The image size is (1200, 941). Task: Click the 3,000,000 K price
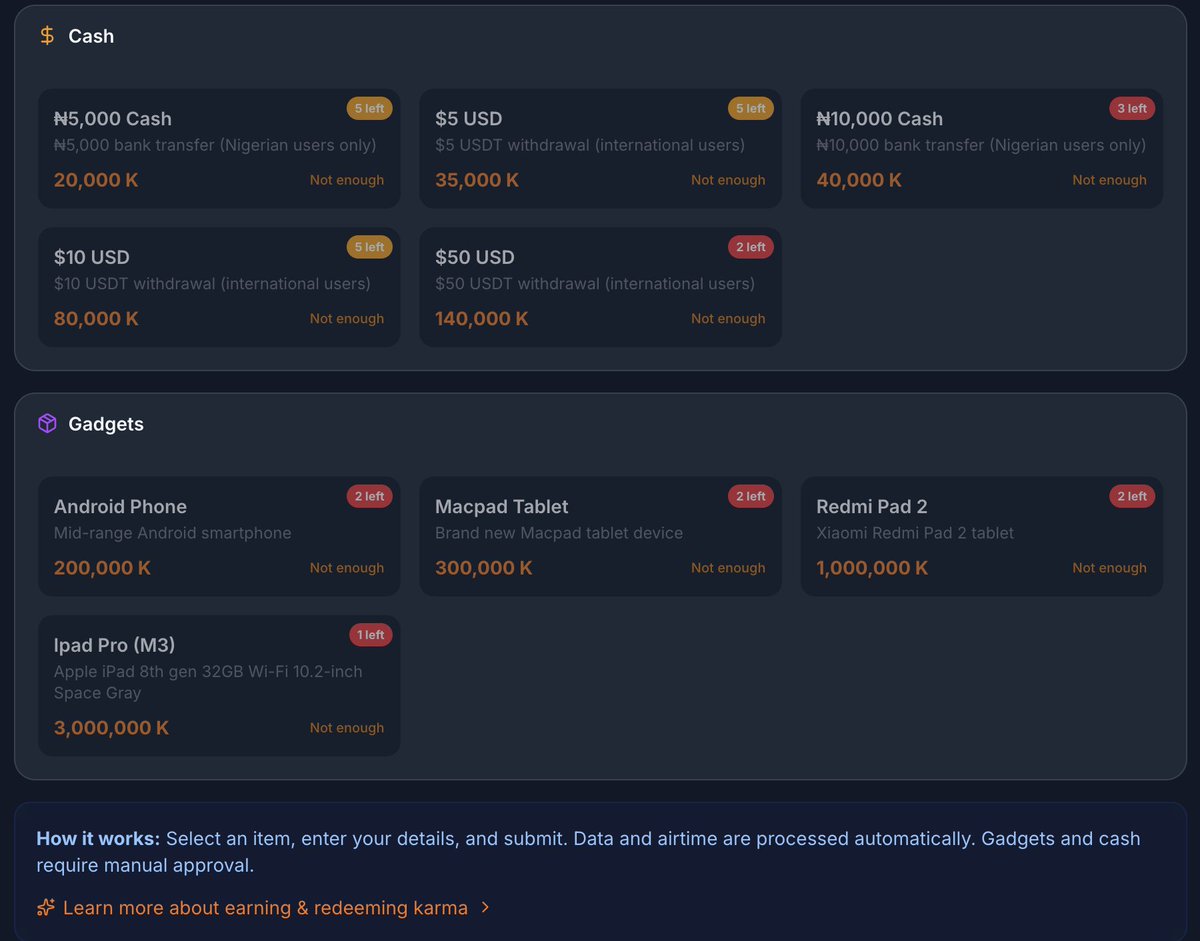[x=111, y=728]
